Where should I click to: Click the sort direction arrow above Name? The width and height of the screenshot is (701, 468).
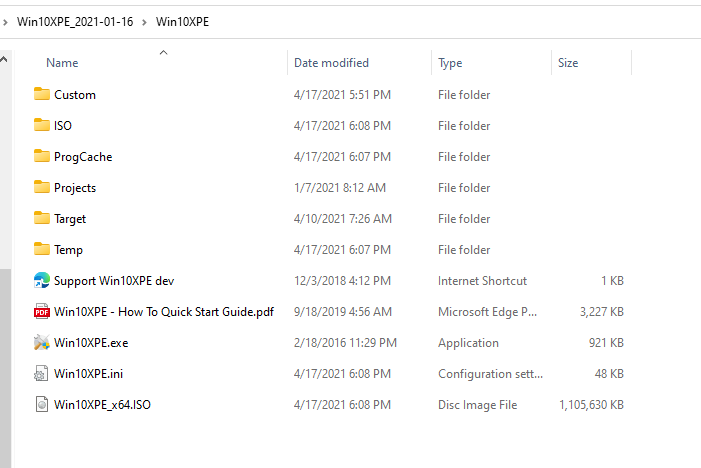point(164,53)
